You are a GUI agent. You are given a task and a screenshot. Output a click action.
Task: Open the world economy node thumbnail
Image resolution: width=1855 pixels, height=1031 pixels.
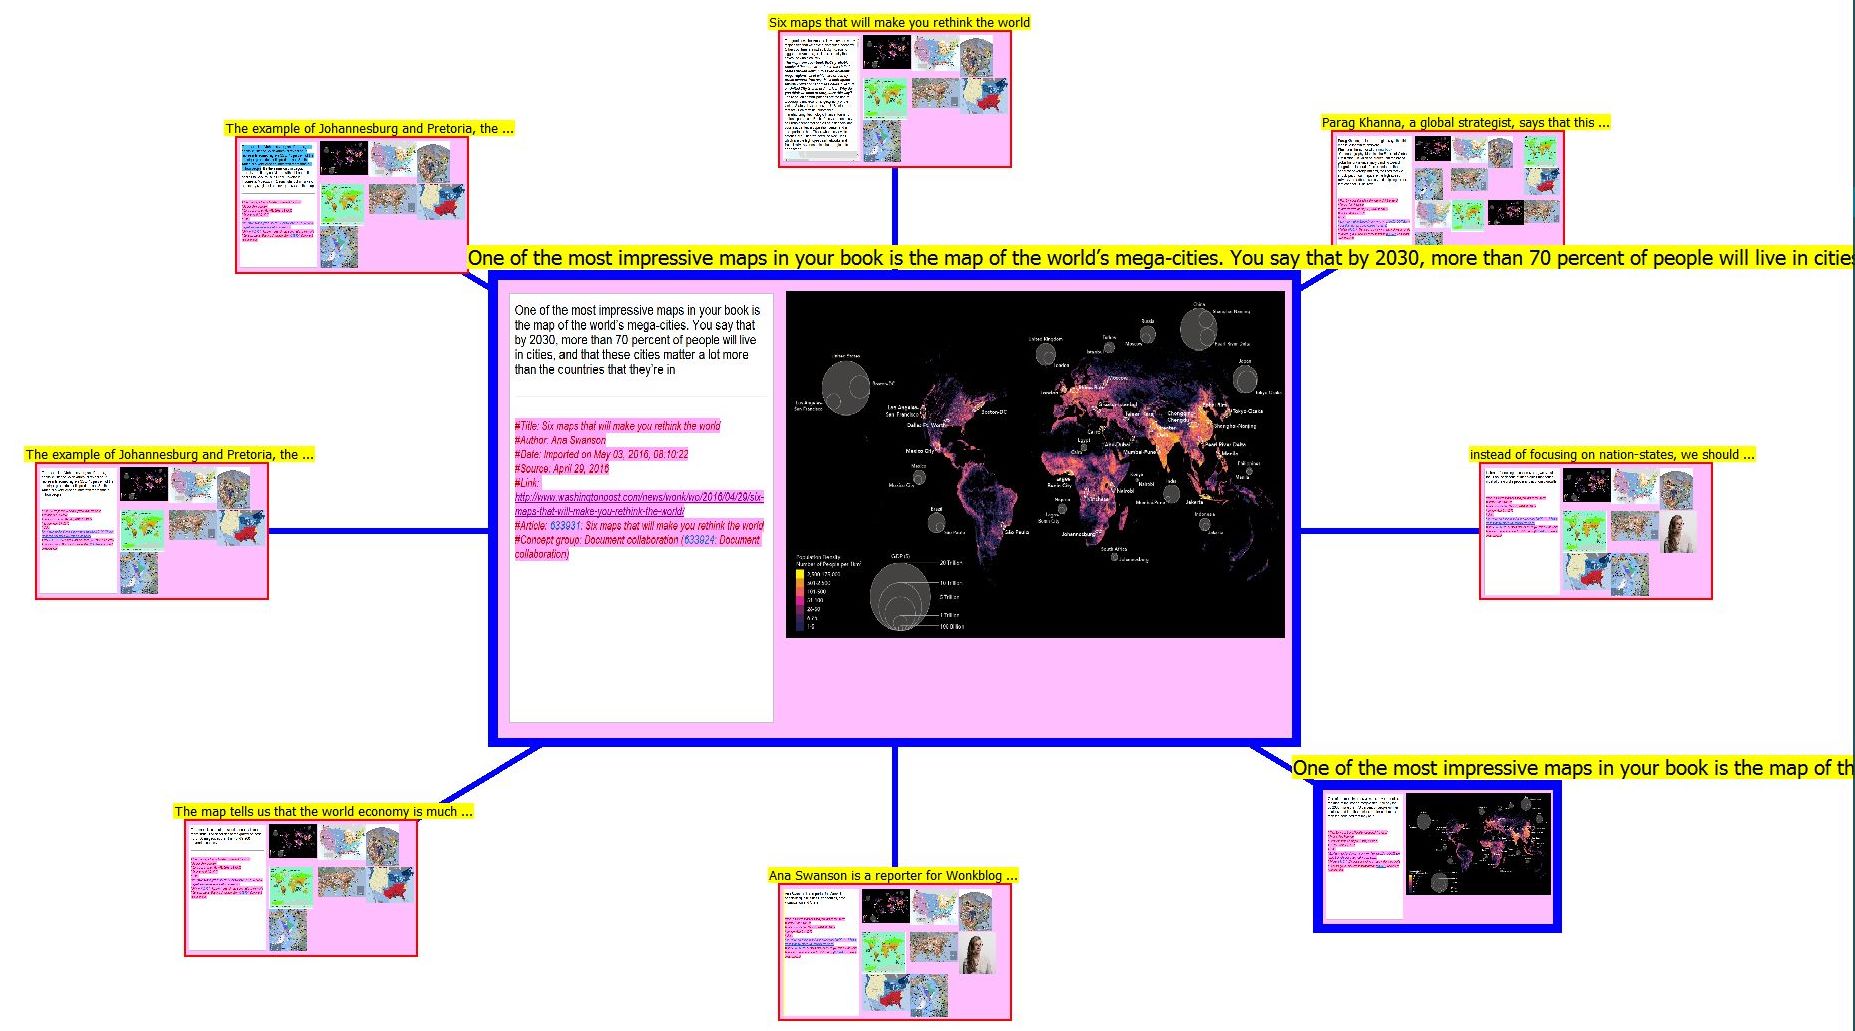[x=300, y=888]
